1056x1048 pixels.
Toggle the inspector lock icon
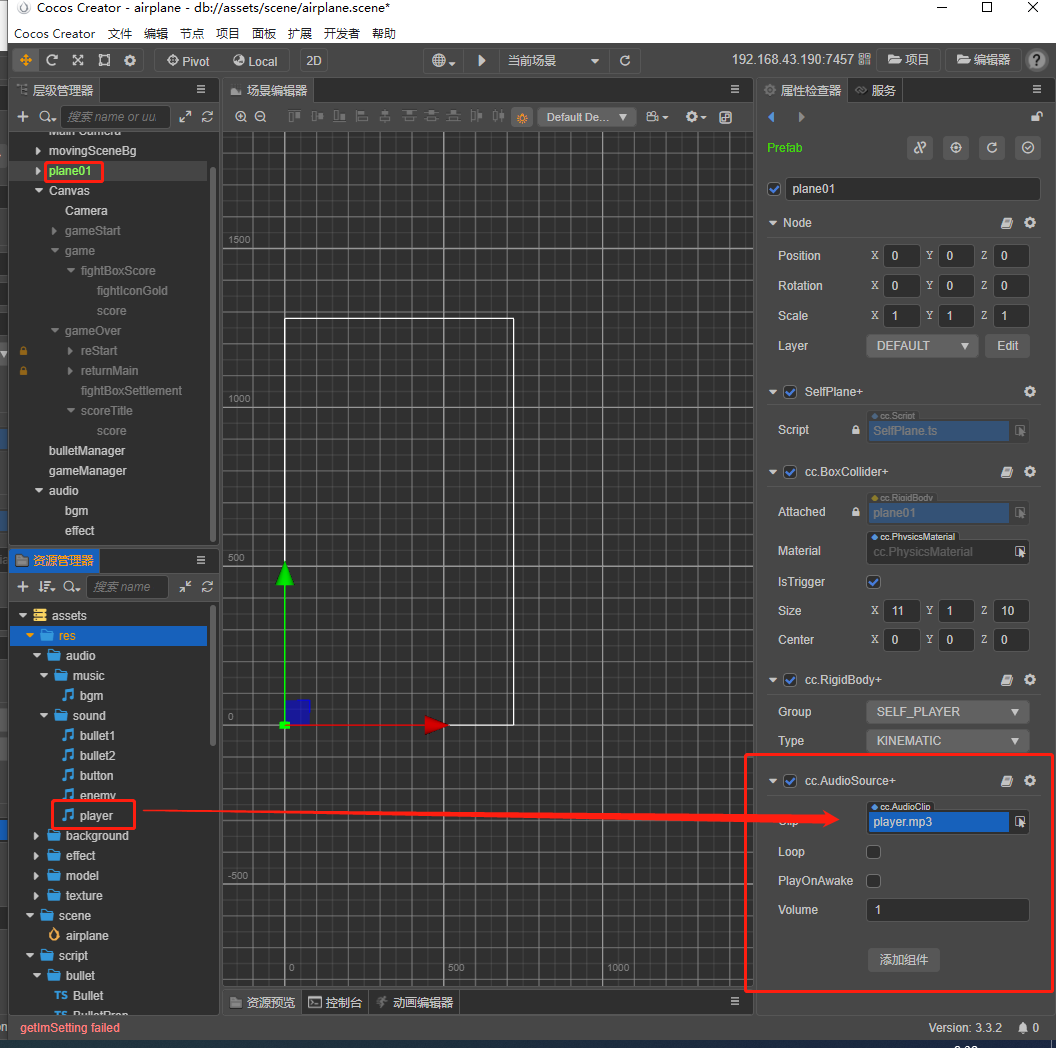click(1036, 117)
